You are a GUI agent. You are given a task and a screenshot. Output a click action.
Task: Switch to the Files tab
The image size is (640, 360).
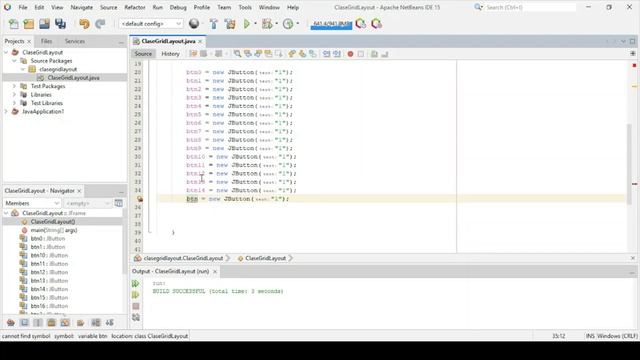[x=47, y=41]
